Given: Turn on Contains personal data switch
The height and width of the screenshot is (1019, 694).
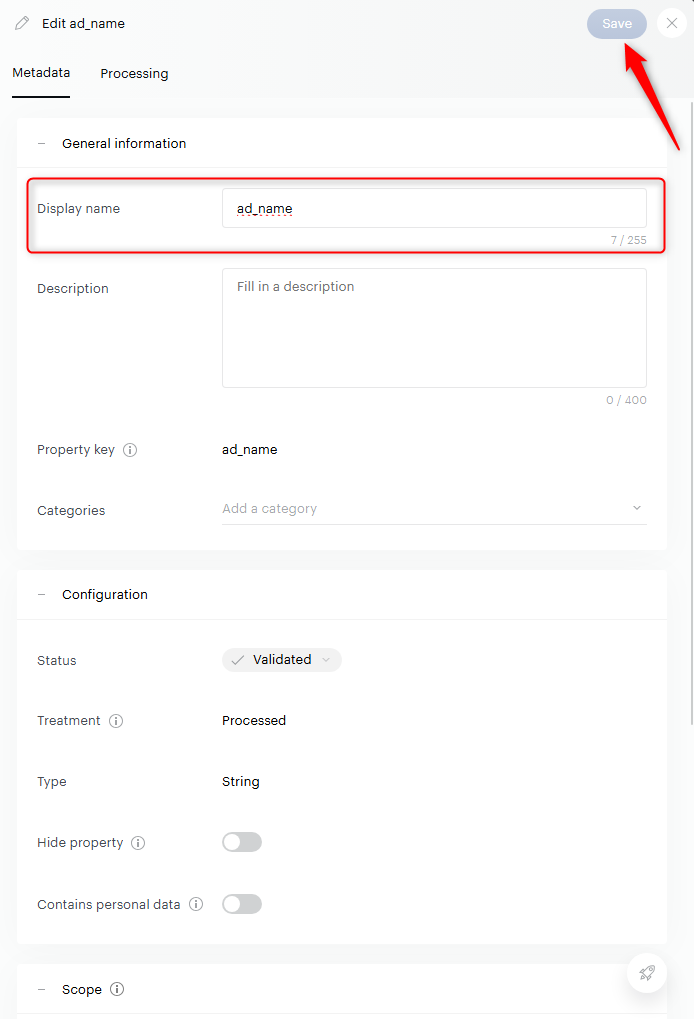Looking at the screenshot, I should (x=242, y=904).
